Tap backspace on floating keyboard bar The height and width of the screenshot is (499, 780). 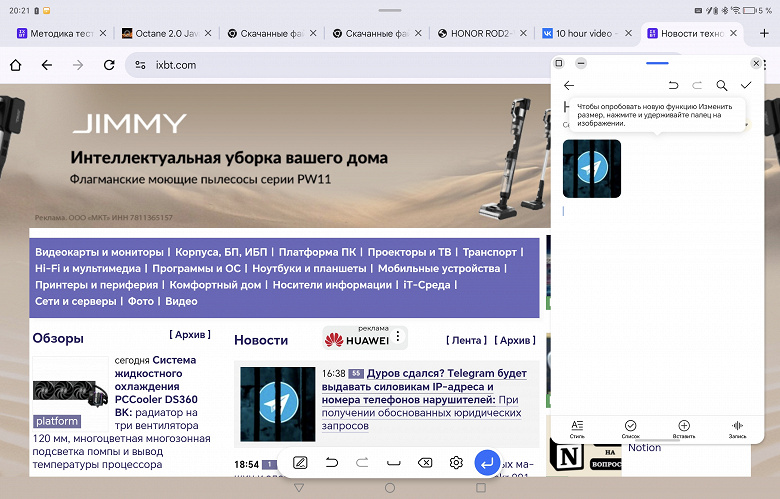(425, 463)
